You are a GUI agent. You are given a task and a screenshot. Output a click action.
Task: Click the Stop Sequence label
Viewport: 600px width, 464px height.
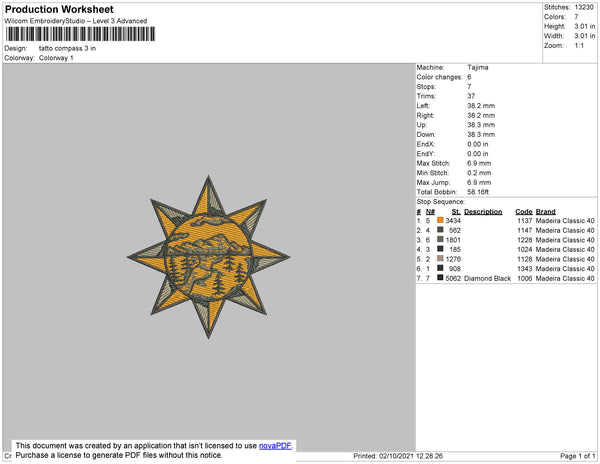coord(440,202)
